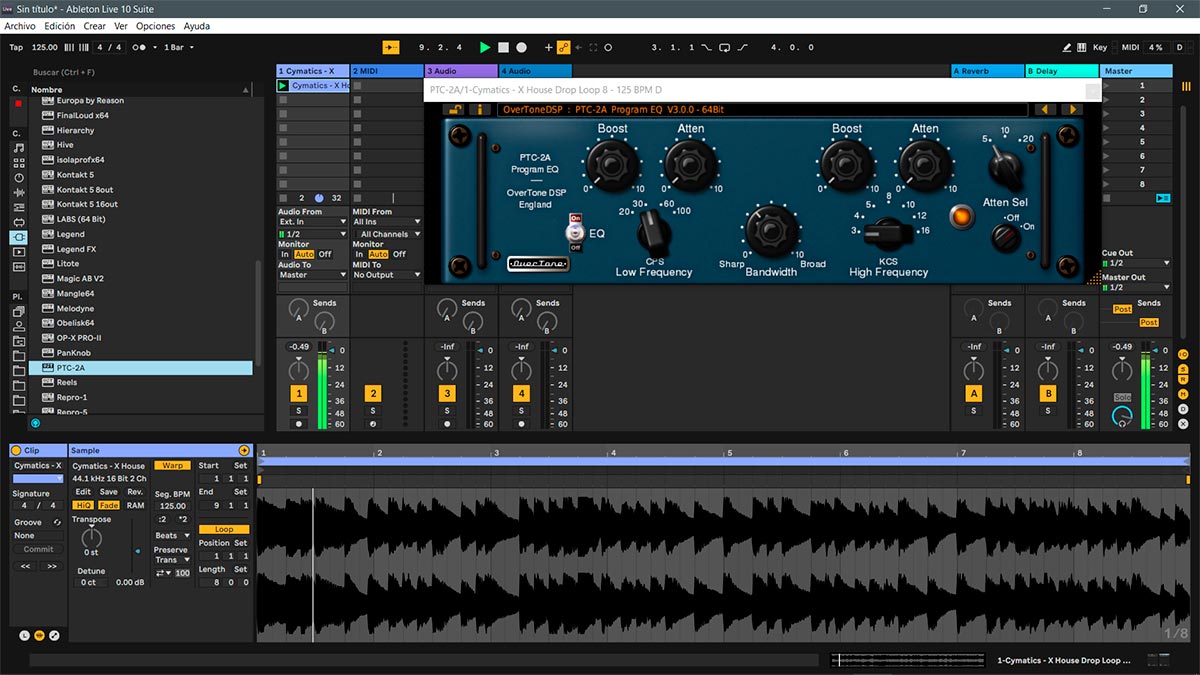The height and width of the screenshot is (675, 1200).
Task: Open the MIDI To No Output dropdown
Action: [387, 275]
